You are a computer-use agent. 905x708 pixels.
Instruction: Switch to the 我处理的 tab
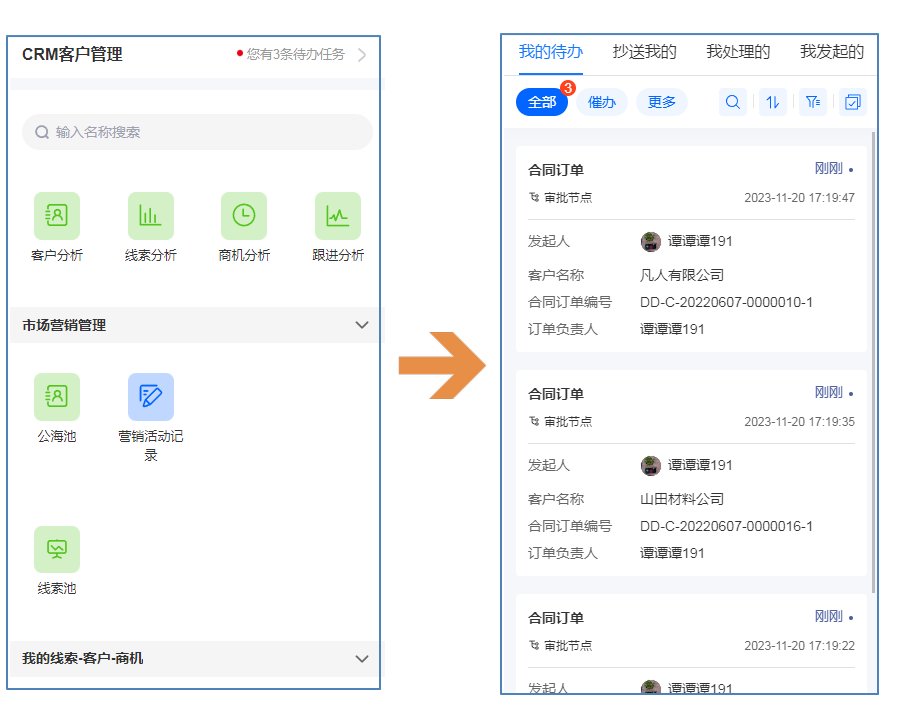[x=738, y=52]
